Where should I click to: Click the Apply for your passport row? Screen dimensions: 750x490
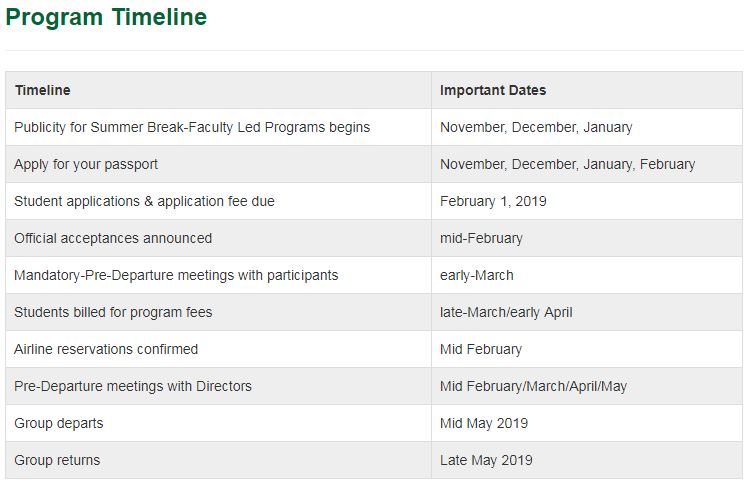(86, 164)
